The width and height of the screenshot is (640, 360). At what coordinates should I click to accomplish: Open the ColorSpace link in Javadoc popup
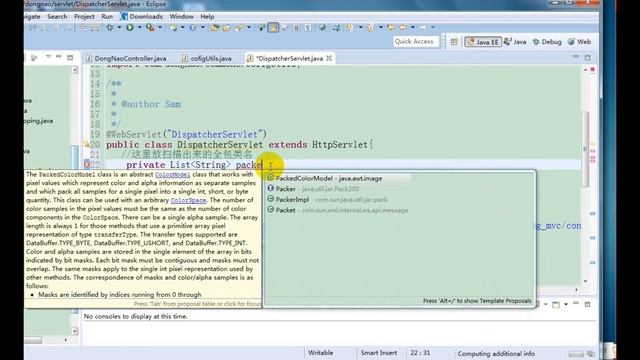(x=188, y=200)
